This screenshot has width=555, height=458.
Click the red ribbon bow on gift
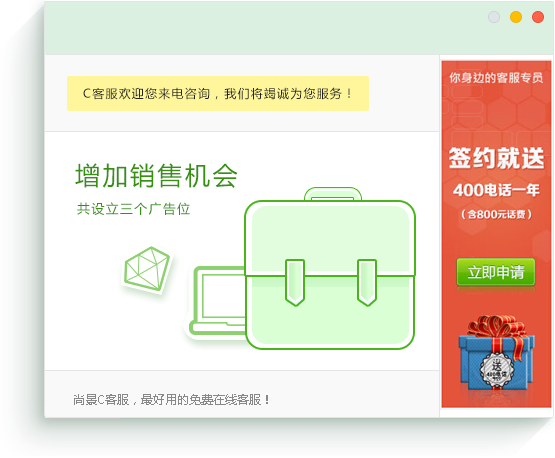[496, 330]
